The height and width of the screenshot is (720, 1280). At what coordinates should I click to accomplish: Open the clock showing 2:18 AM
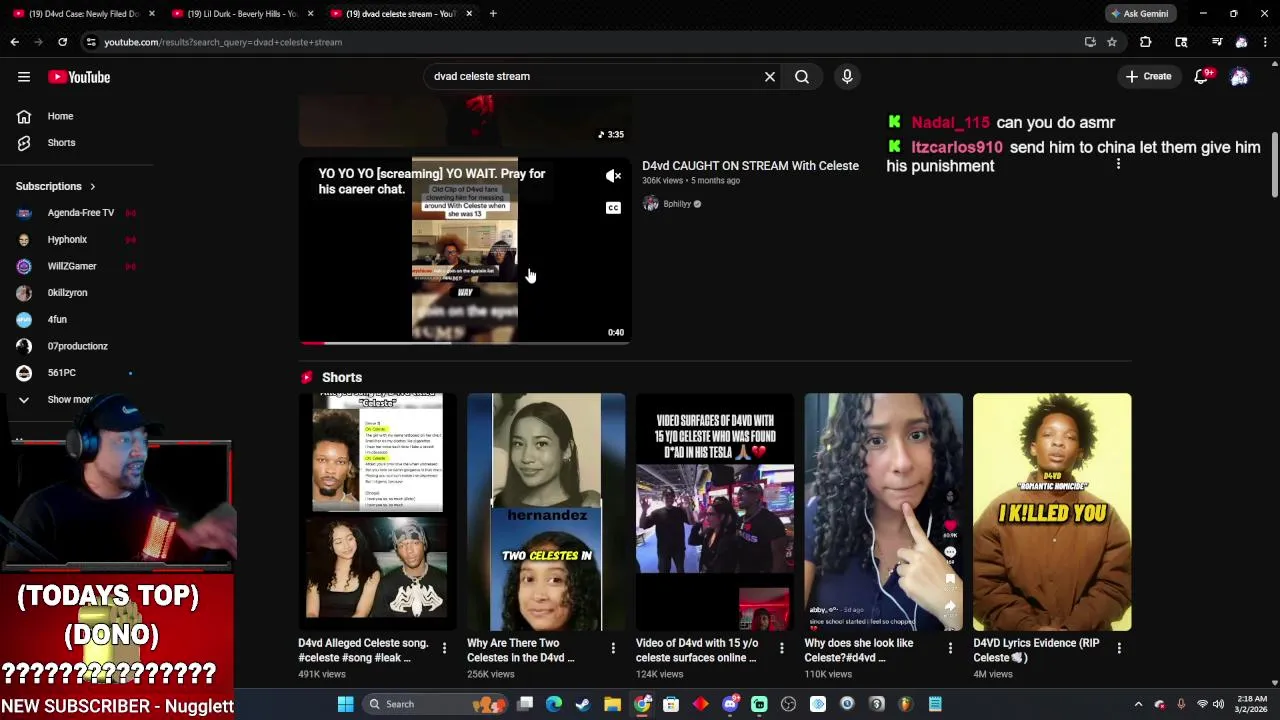tap(1252, 704)
